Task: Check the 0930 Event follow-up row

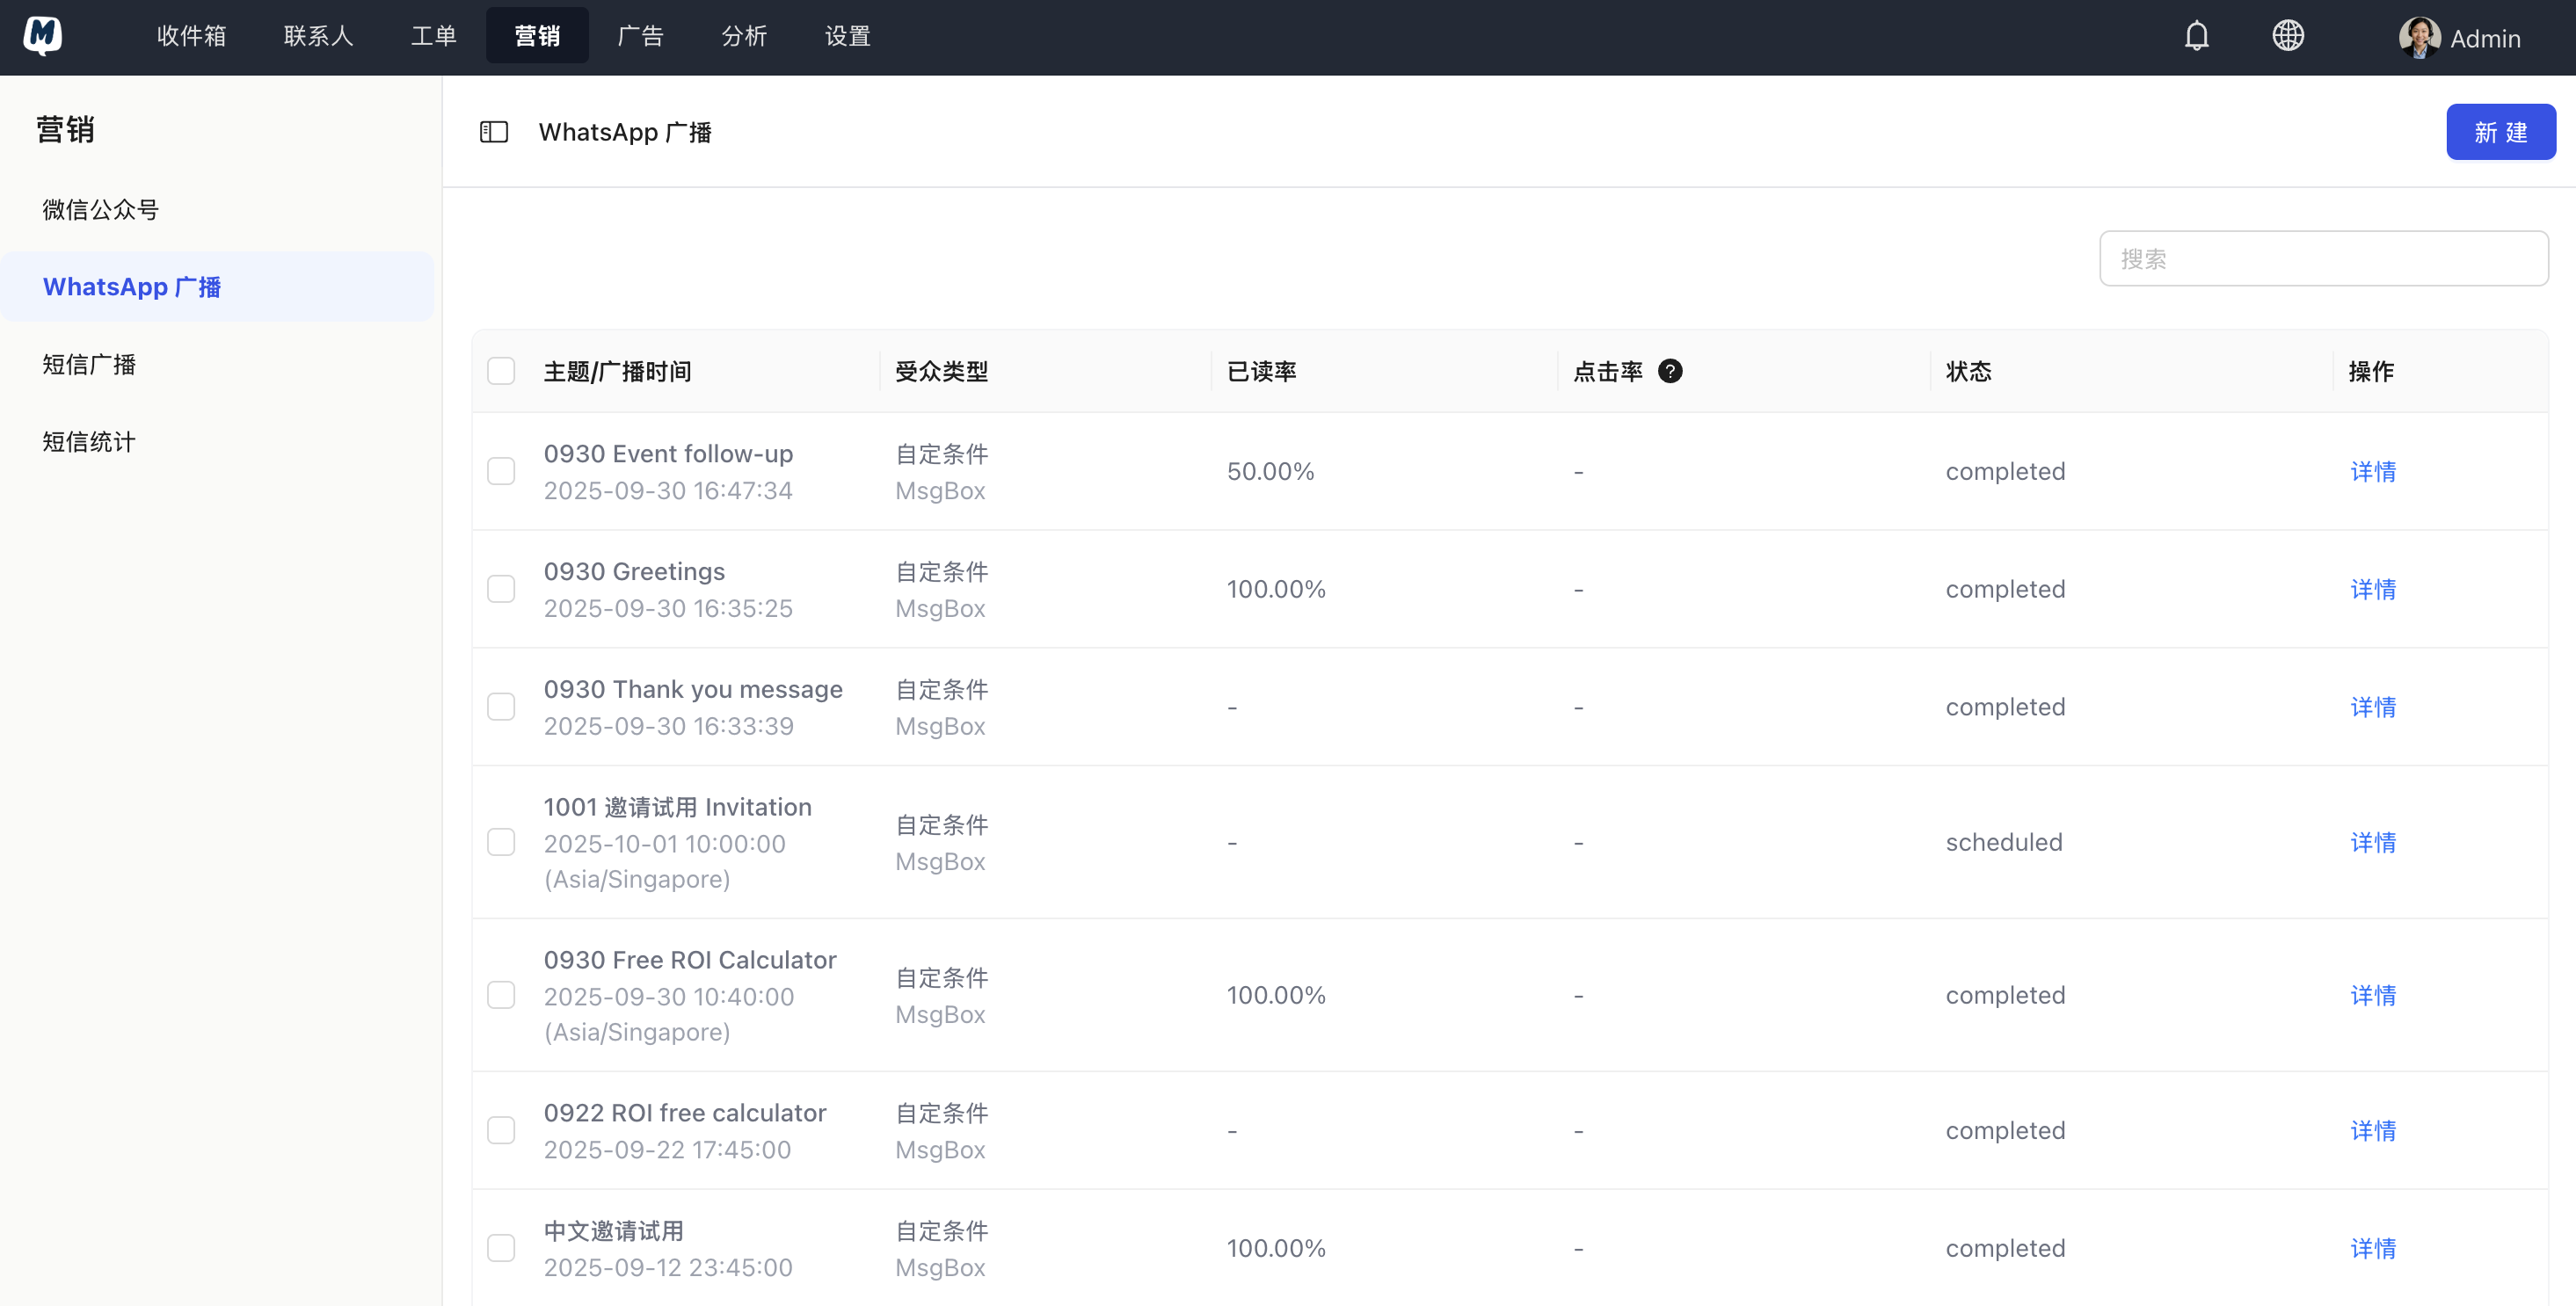Action: click(501, 471)
